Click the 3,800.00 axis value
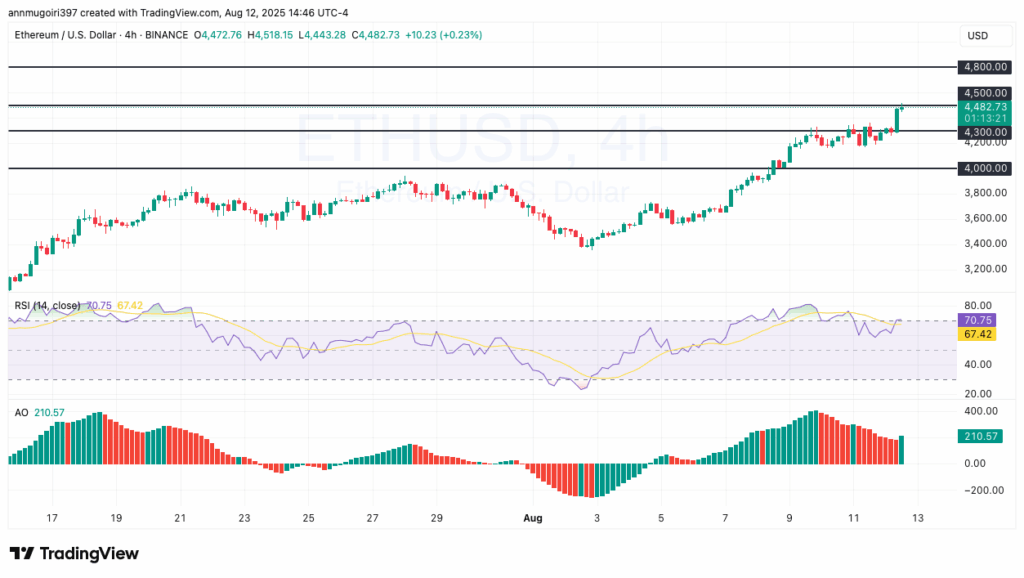This screenshot has width=1024, height=578. pyautogui.click(x=985, y=193)
